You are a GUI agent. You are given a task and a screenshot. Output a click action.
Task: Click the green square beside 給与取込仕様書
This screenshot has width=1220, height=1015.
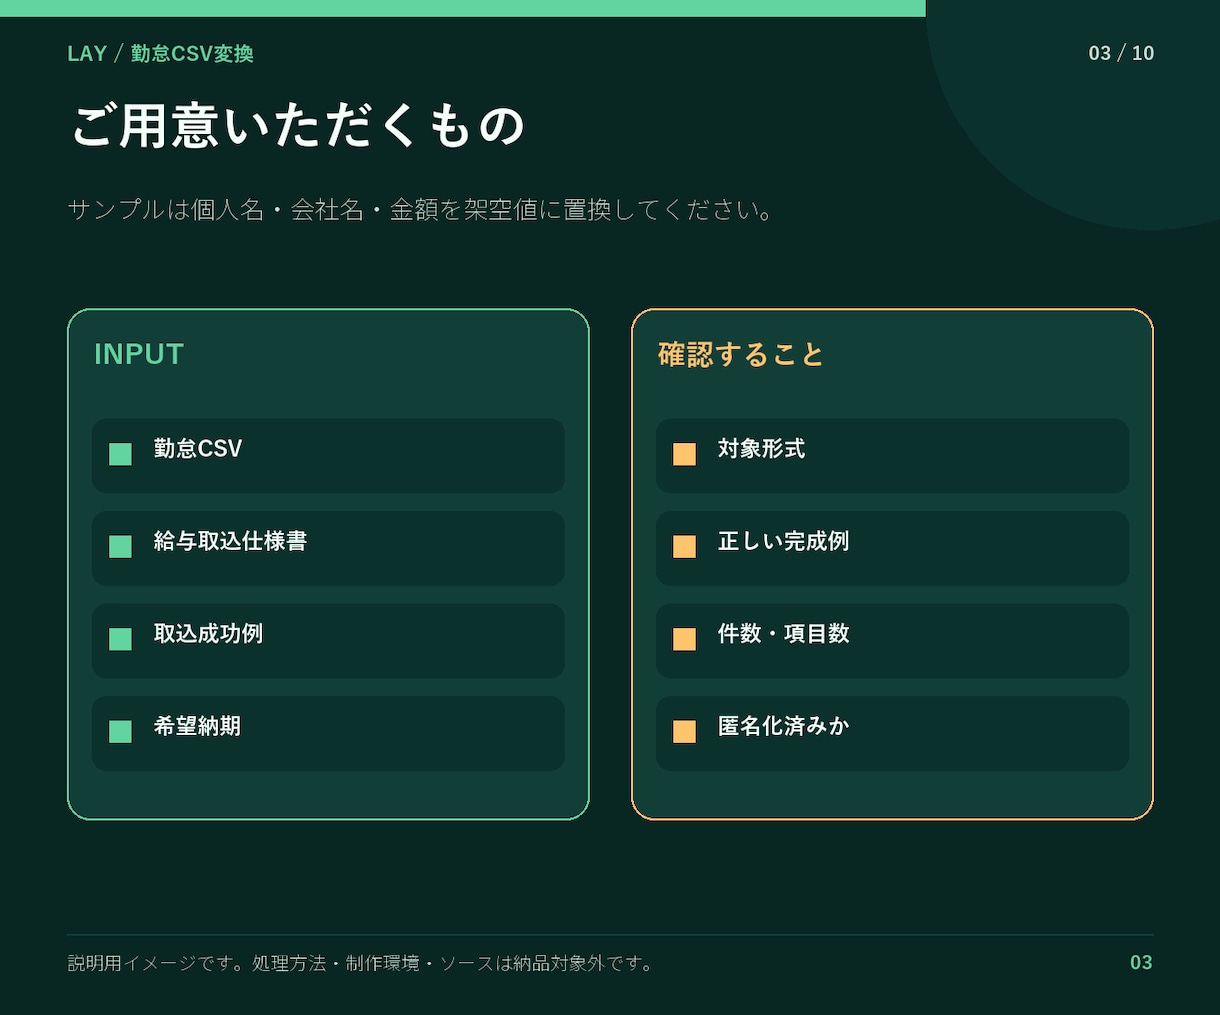click(120, 546)
